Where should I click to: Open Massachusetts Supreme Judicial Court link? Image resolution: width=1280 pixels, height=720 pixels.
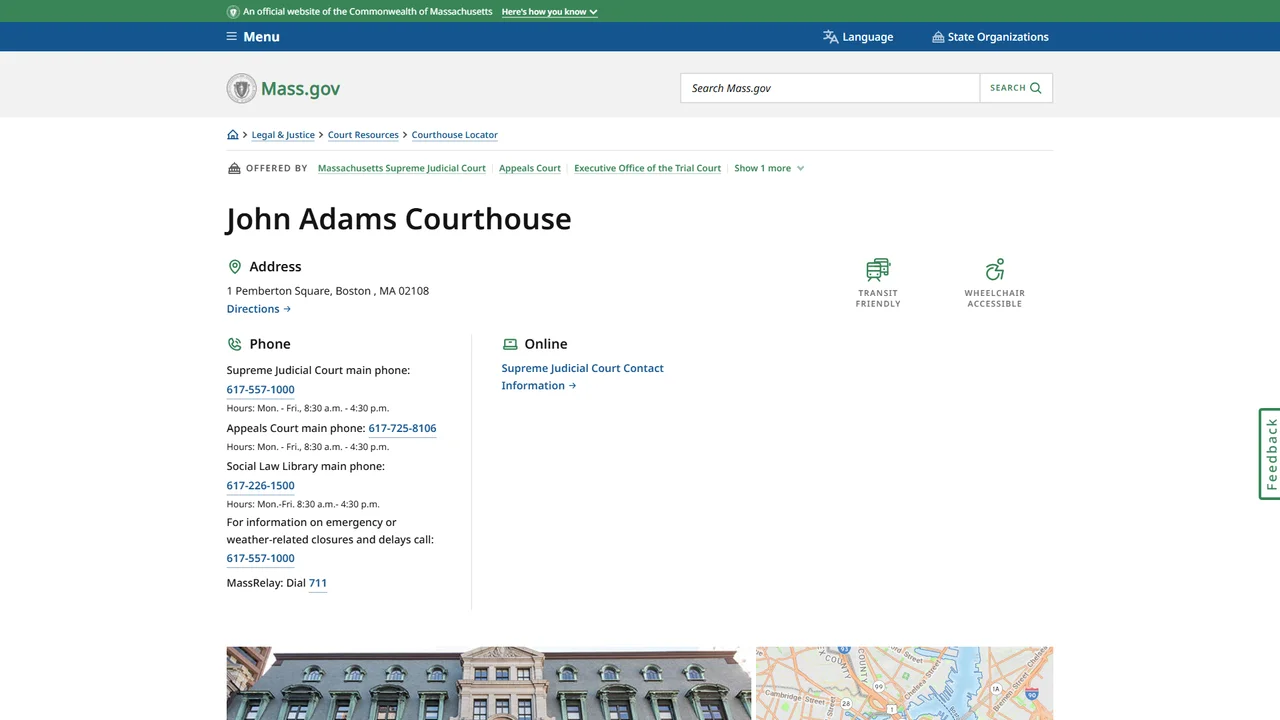(x=402, y=168)
